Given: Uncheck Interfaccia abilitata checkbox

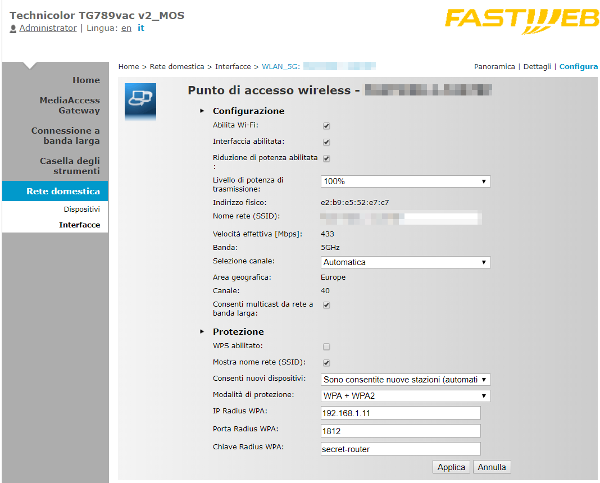Looking at the screenshot, I should tap(326, 142).
